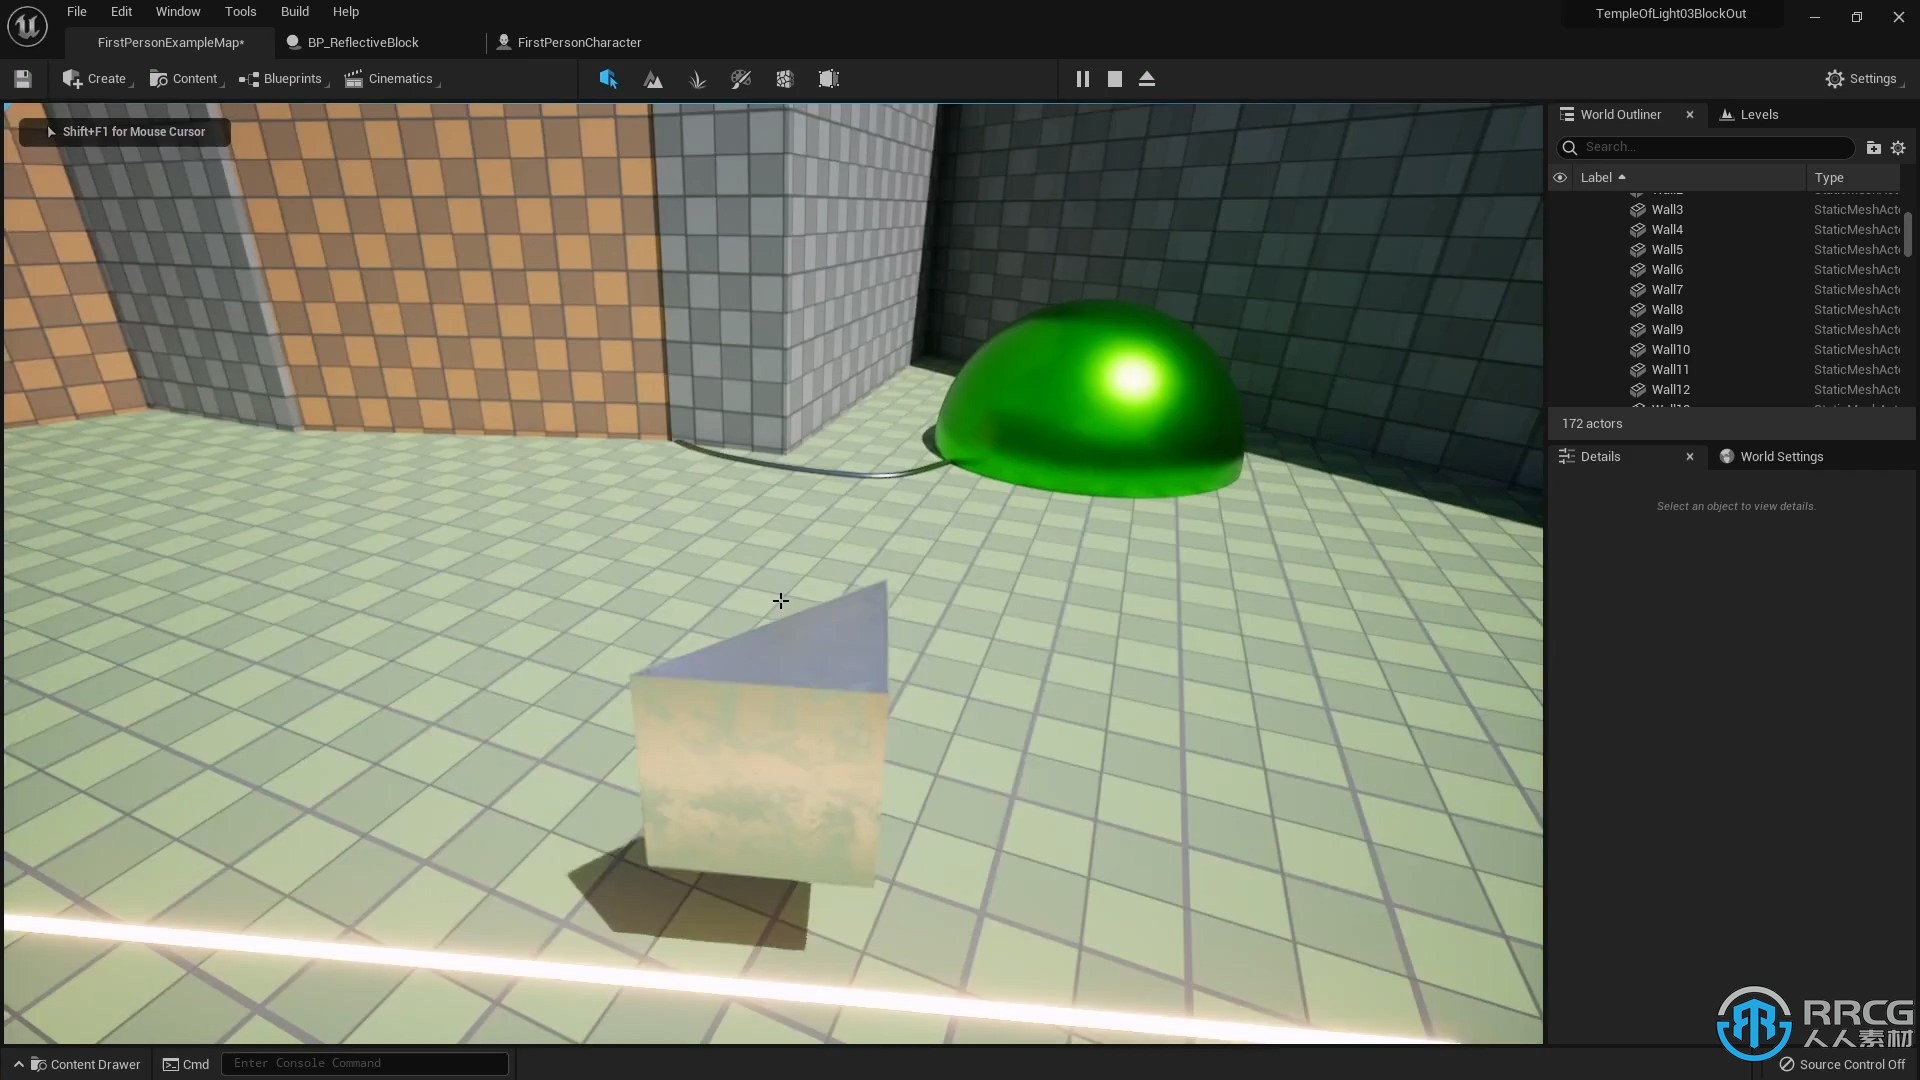Open the Tools menu

(240, 12)
